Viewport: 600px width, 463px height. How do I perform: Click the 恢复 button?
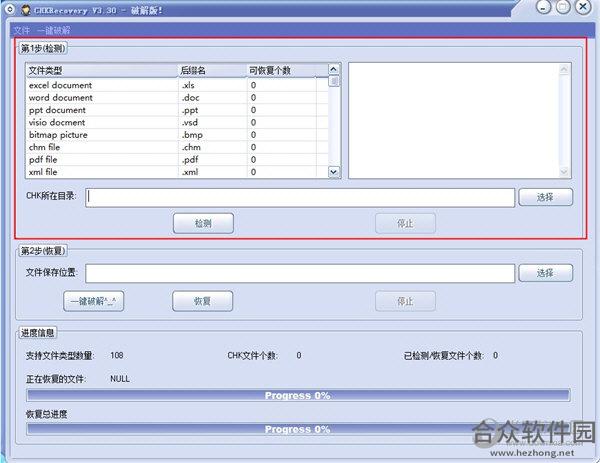coord(202,301)
